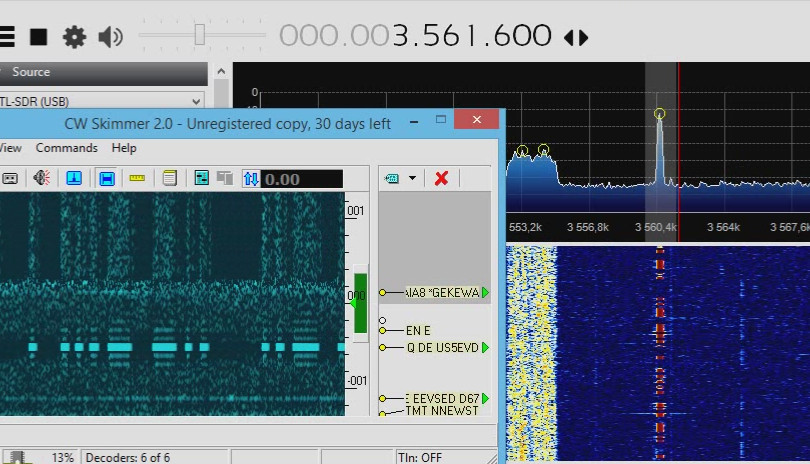Collapse the Source panel header
The width and height of the screenshot is (810, 464).
(x=103, y=72)
